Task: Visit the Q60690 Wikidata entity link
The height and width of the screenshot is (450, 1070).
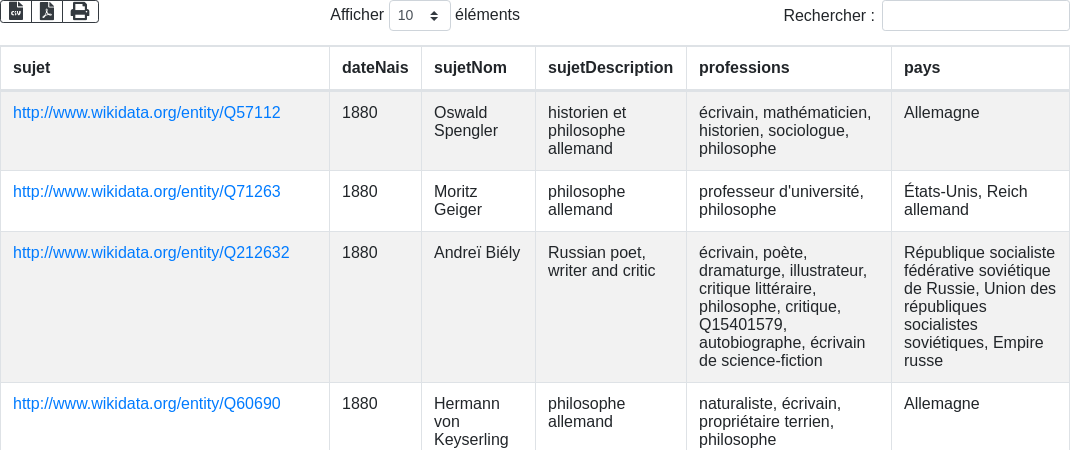Action: tap(147, 404)
